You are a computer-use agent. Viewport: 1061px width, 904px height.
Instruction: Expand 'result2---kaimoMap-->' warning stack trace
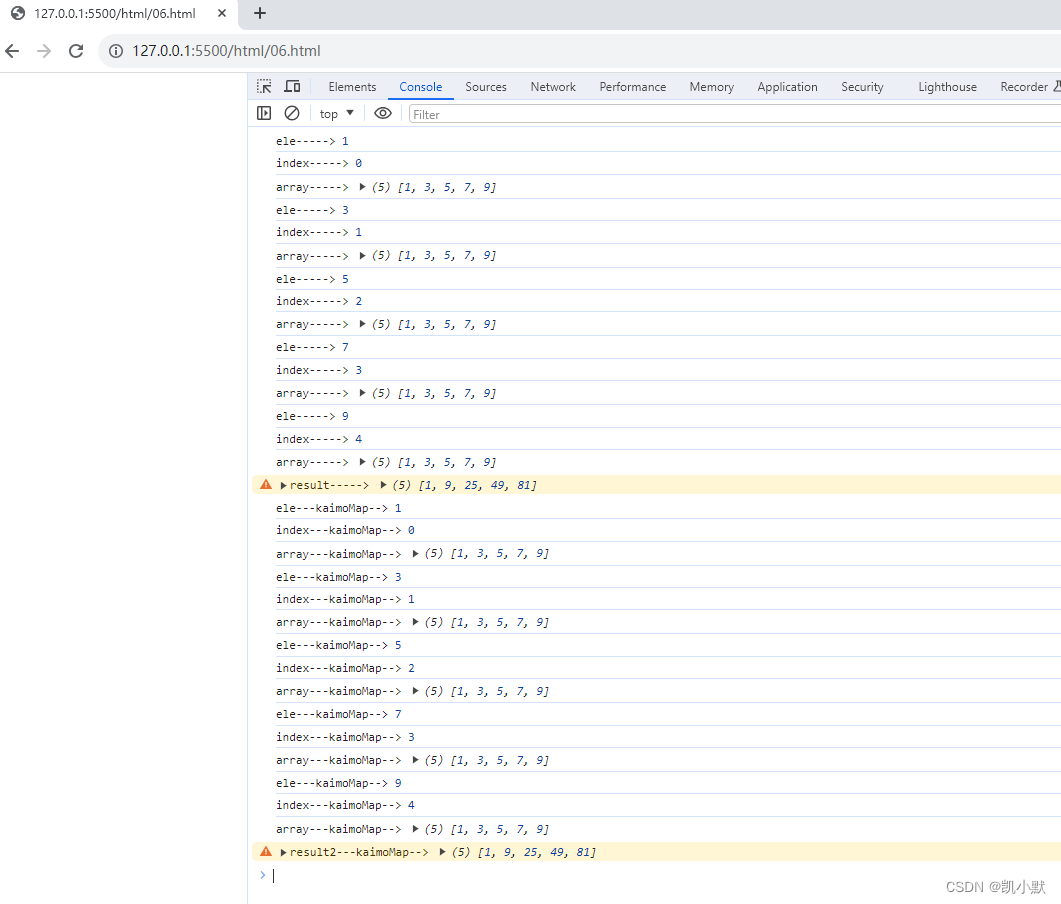point(284,852)
